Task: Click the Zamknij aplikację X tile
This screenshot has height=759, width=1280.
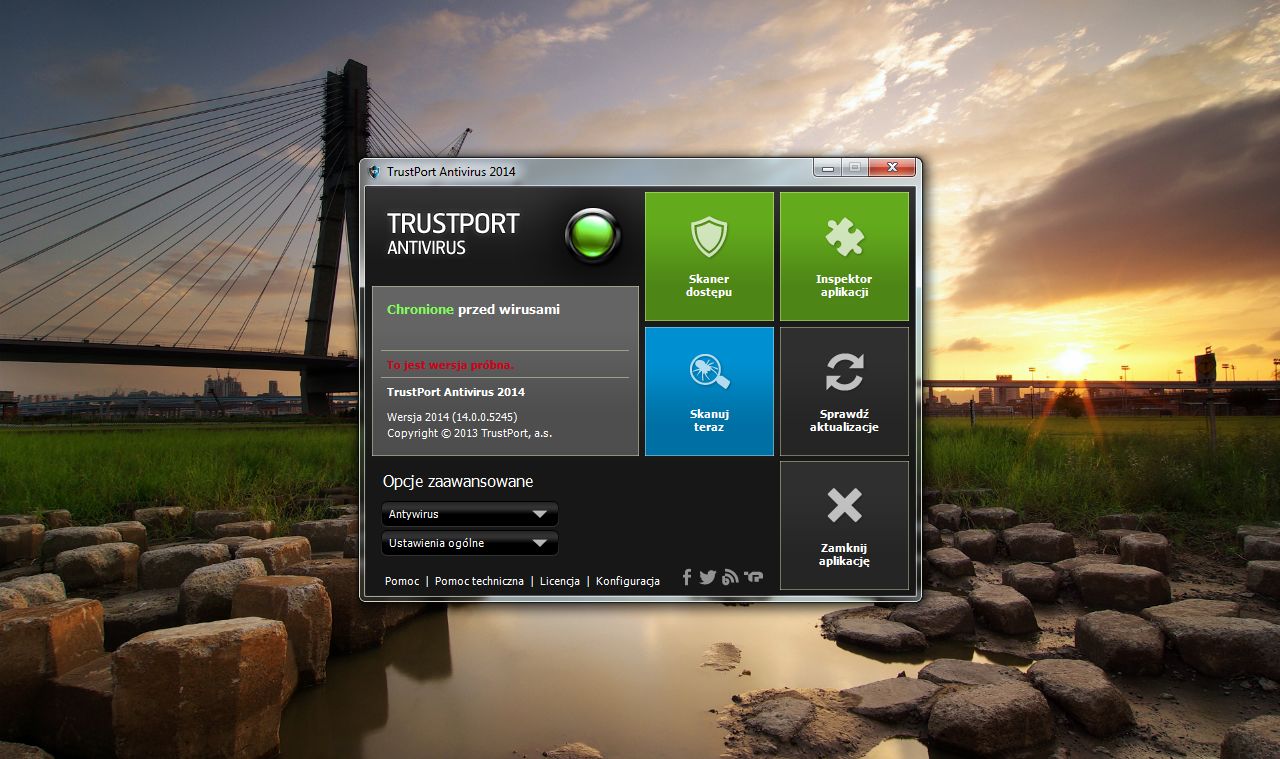Action: [x=844, y=525]
